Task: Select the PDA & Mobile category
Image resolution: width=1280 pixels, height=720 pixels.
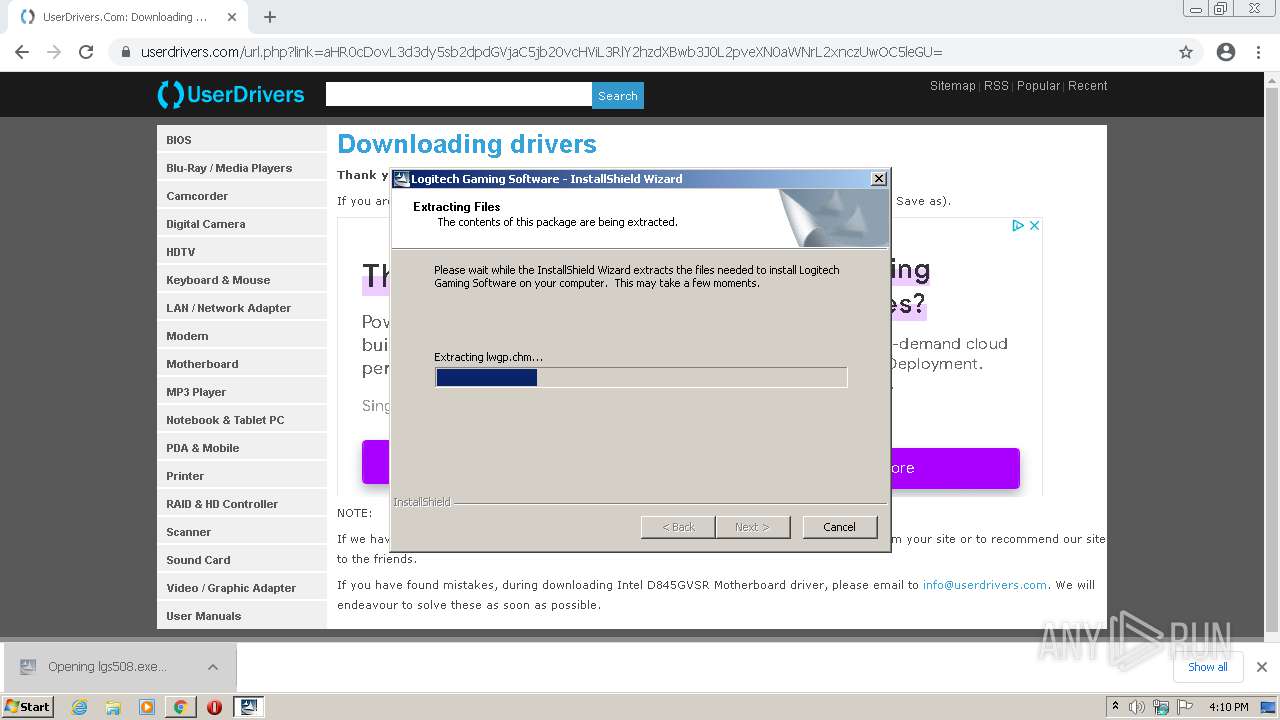Action: pos(242,448)
